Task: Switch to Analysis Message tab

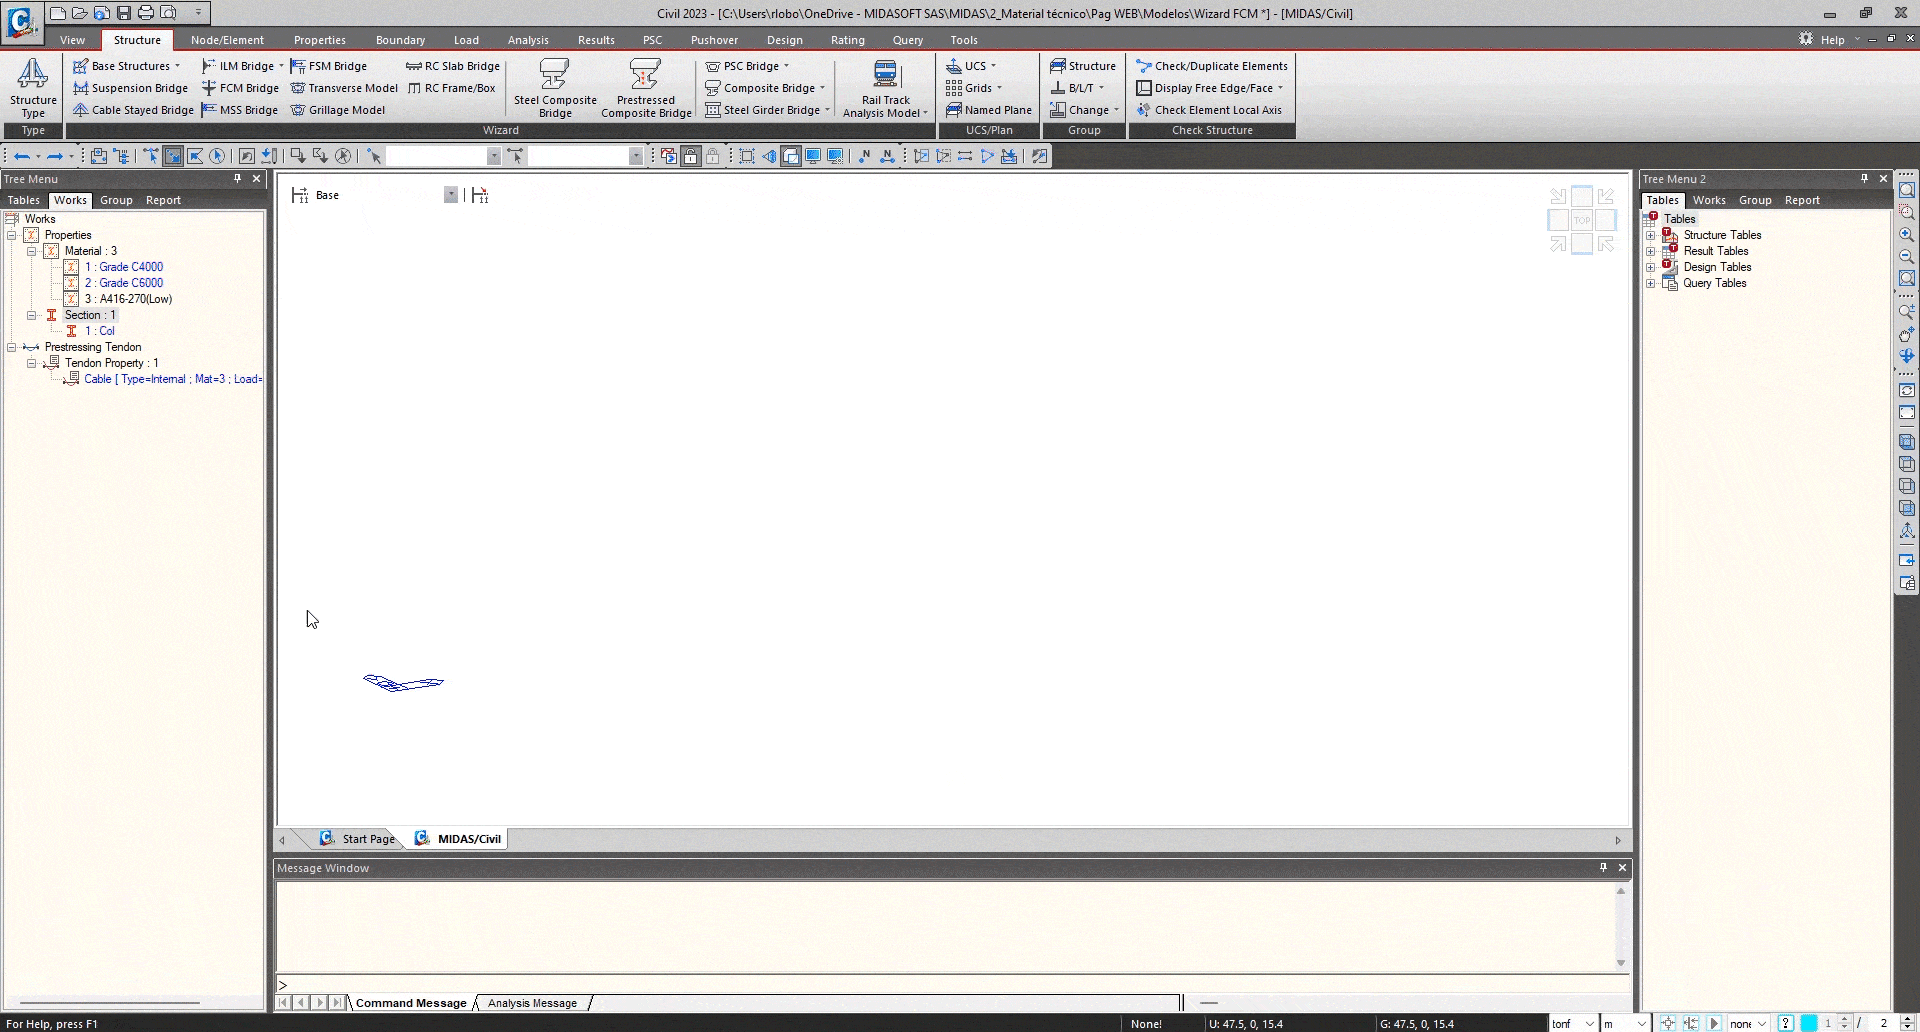Action: point(532,1003)
